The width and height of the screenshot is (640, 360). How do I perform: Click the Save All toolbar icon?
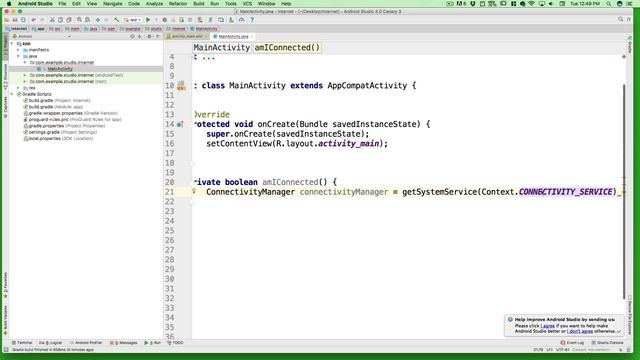[15, 20]
